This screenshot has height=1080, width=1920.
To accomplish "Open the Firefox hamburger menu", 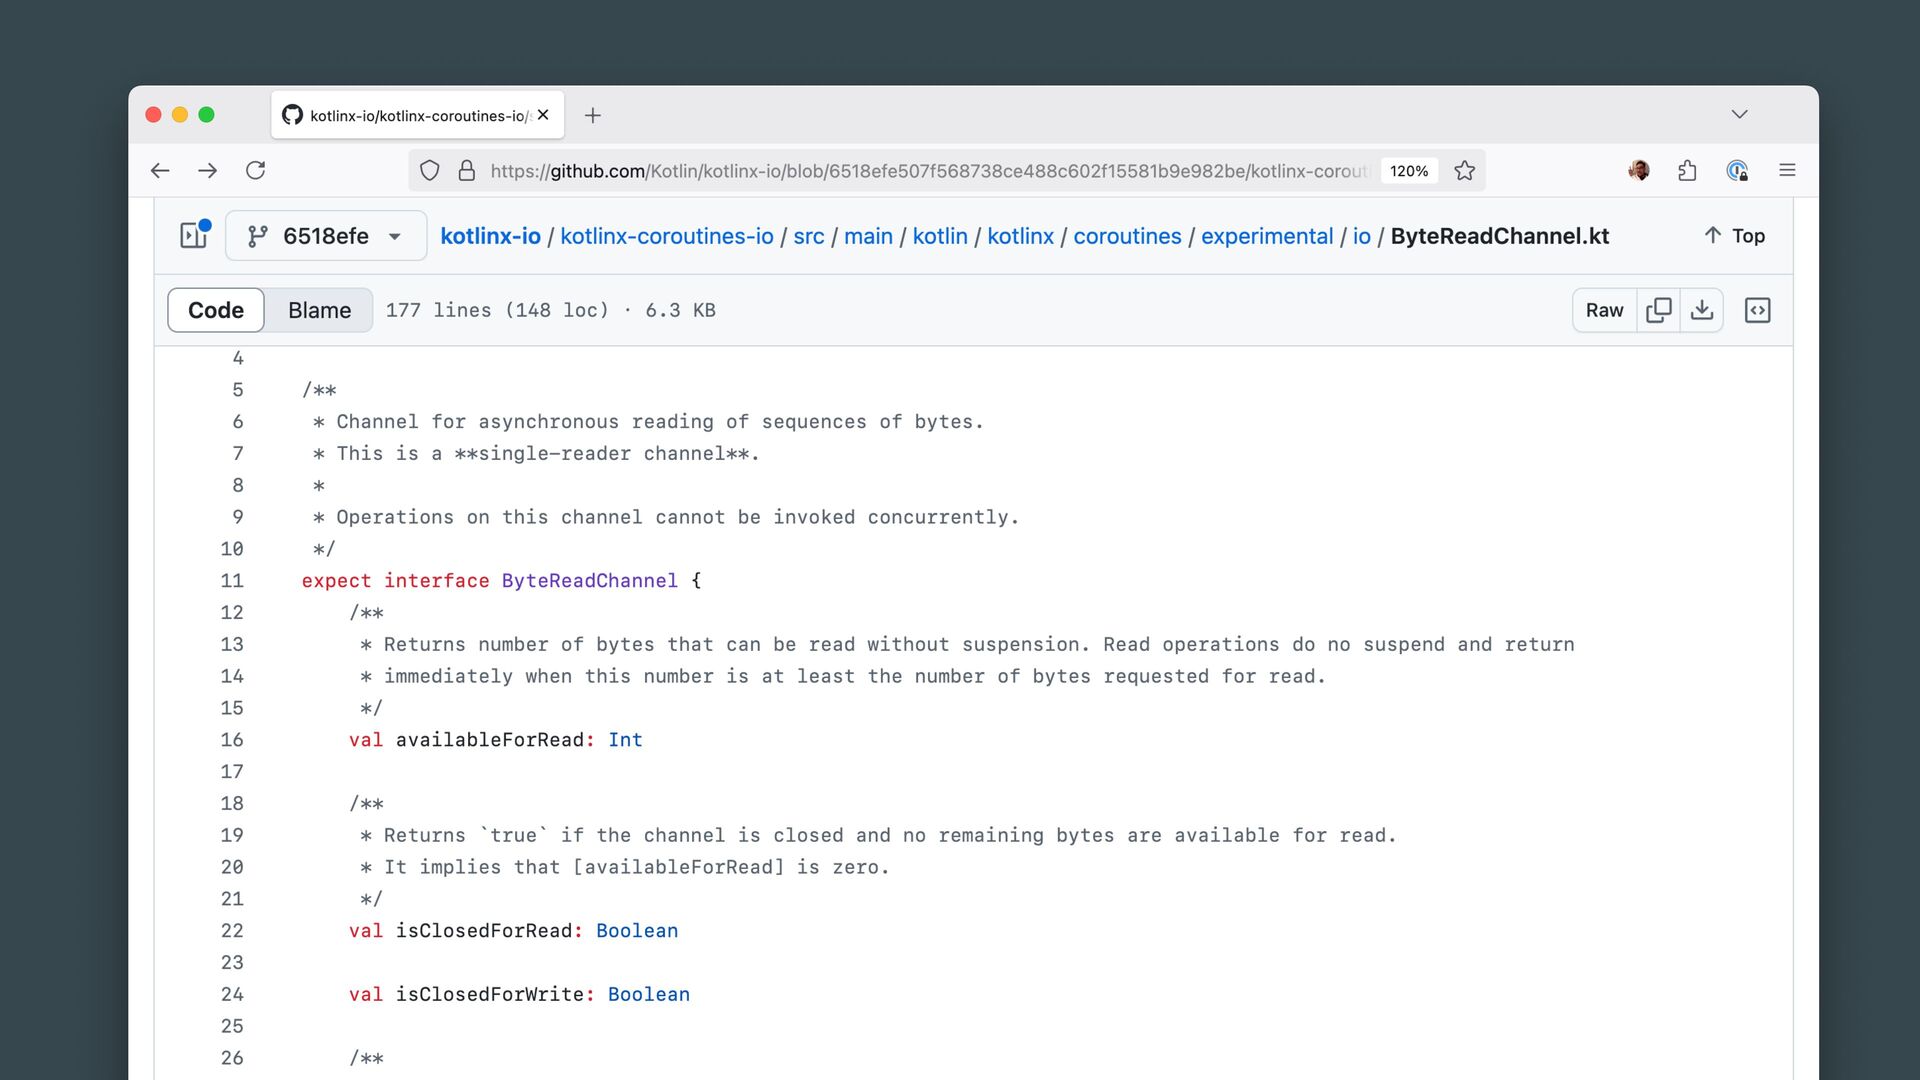I will tap(1787, 171).
